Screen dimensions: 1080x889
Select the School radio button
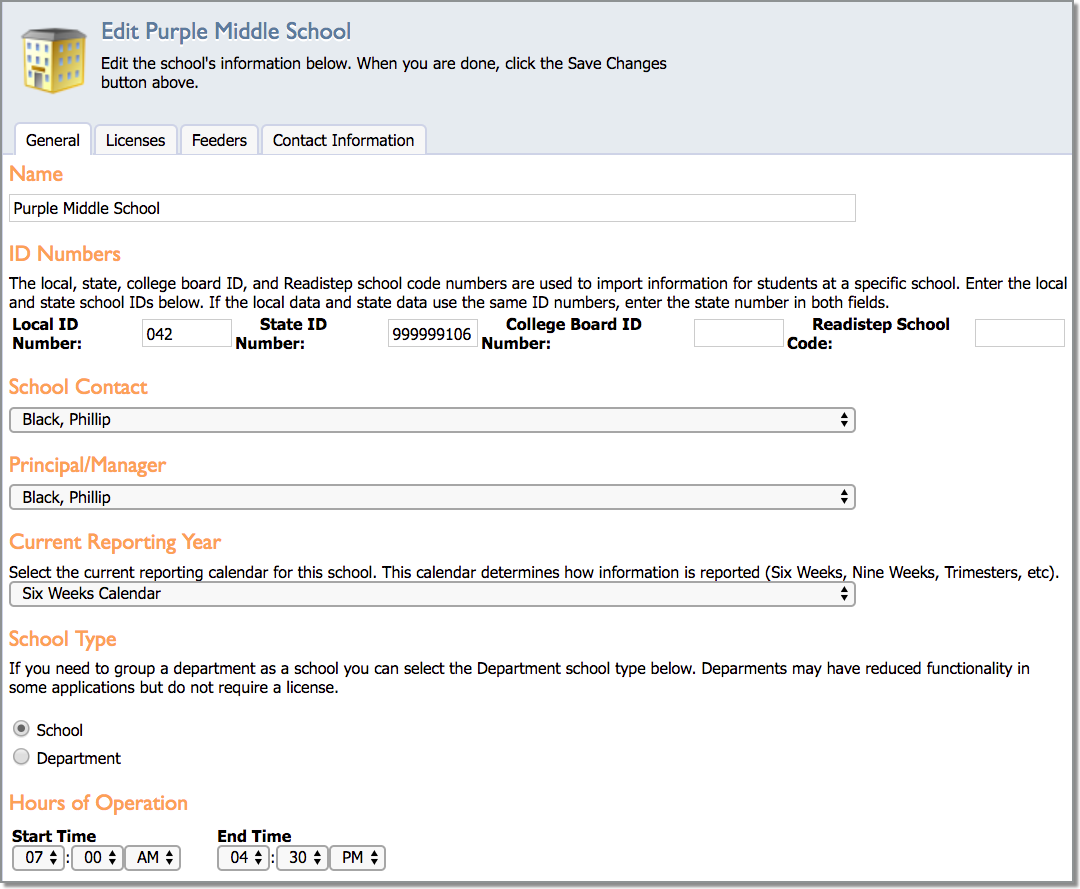tap(21, 729)
